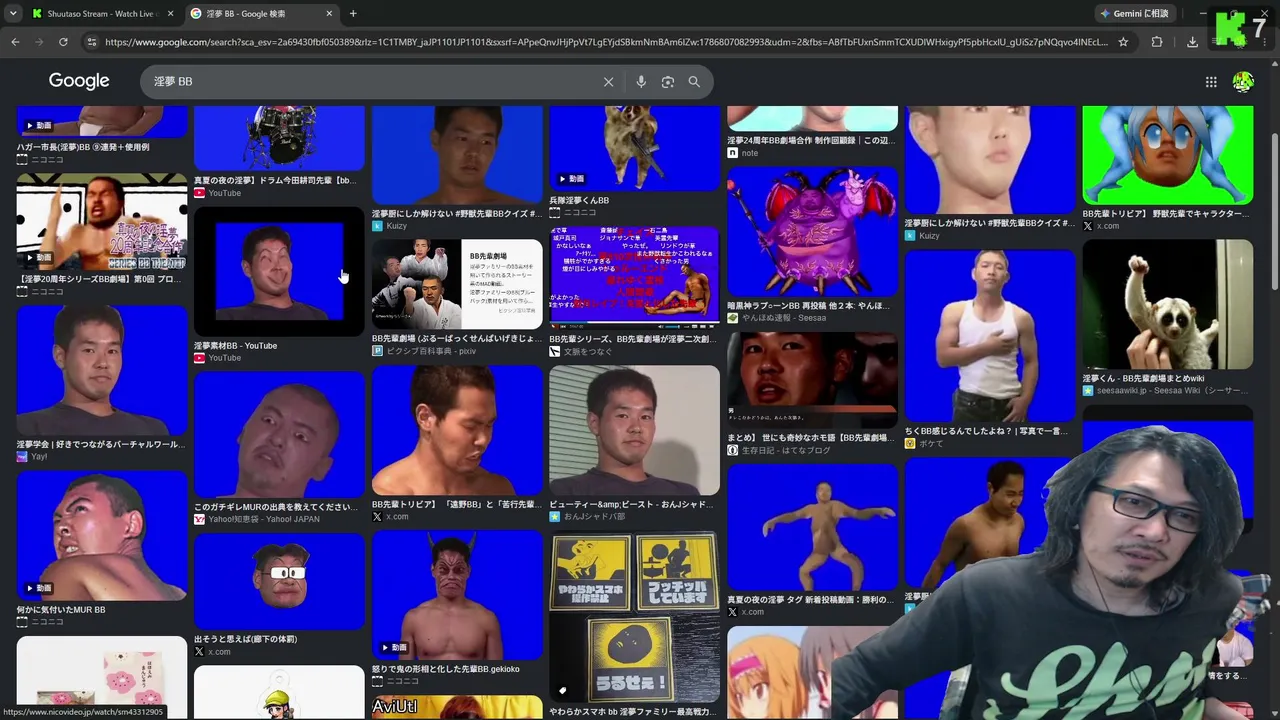Click the 生存日記 - はてなブログ source label

tap(786, 450)
